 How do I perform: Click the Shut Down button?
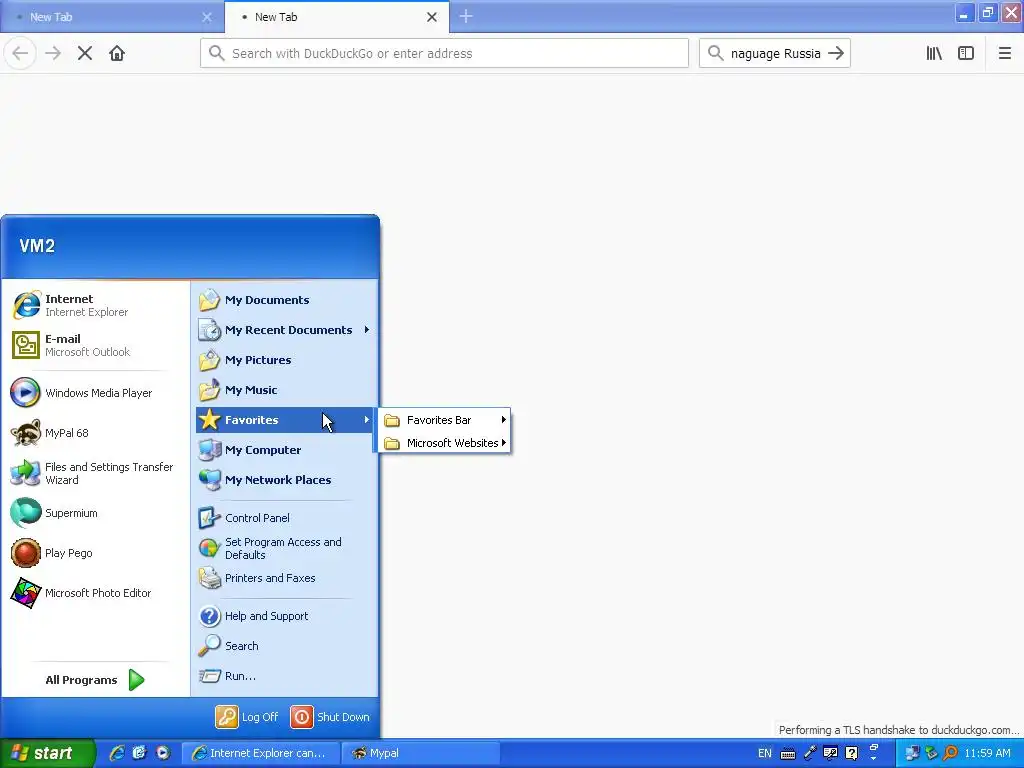coord(330,717)
